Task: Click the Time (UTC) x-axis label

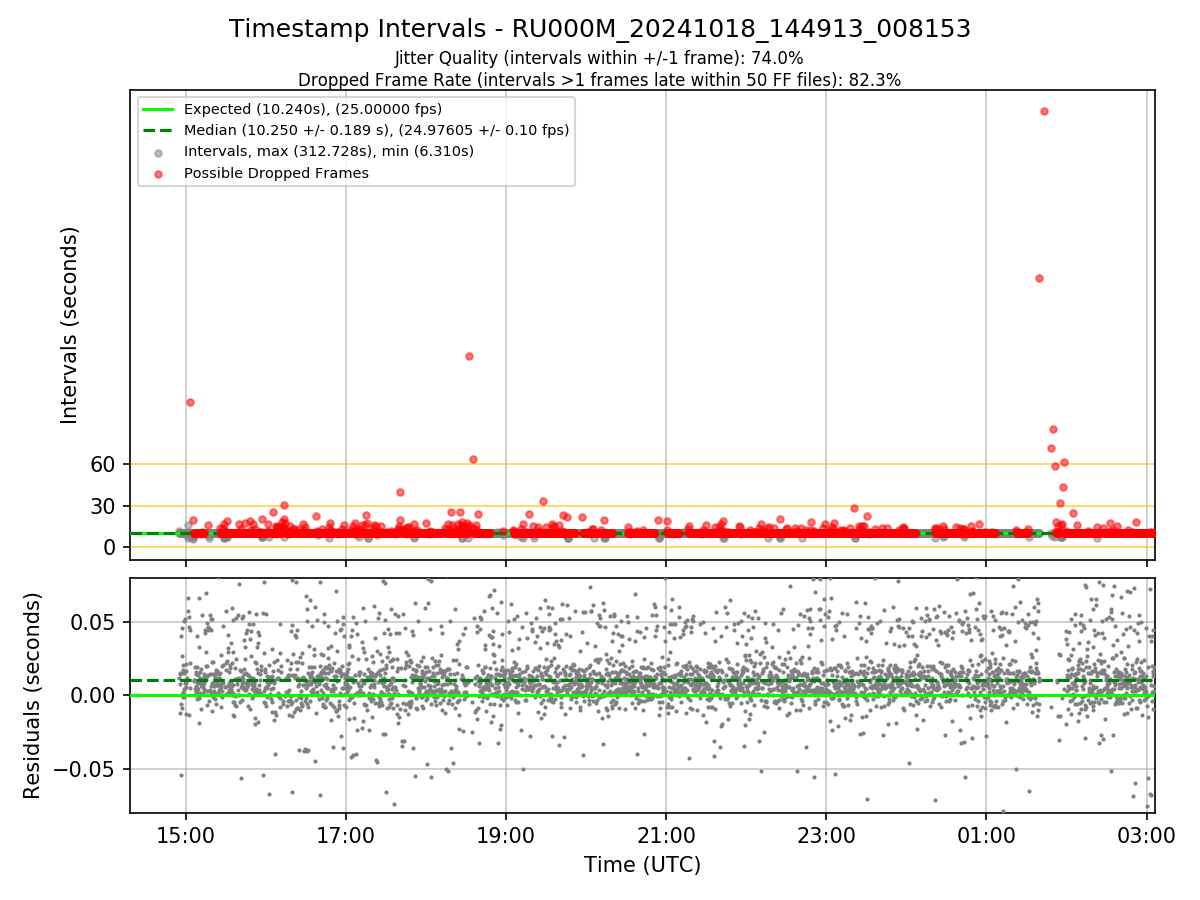Action: coord(642,865)
